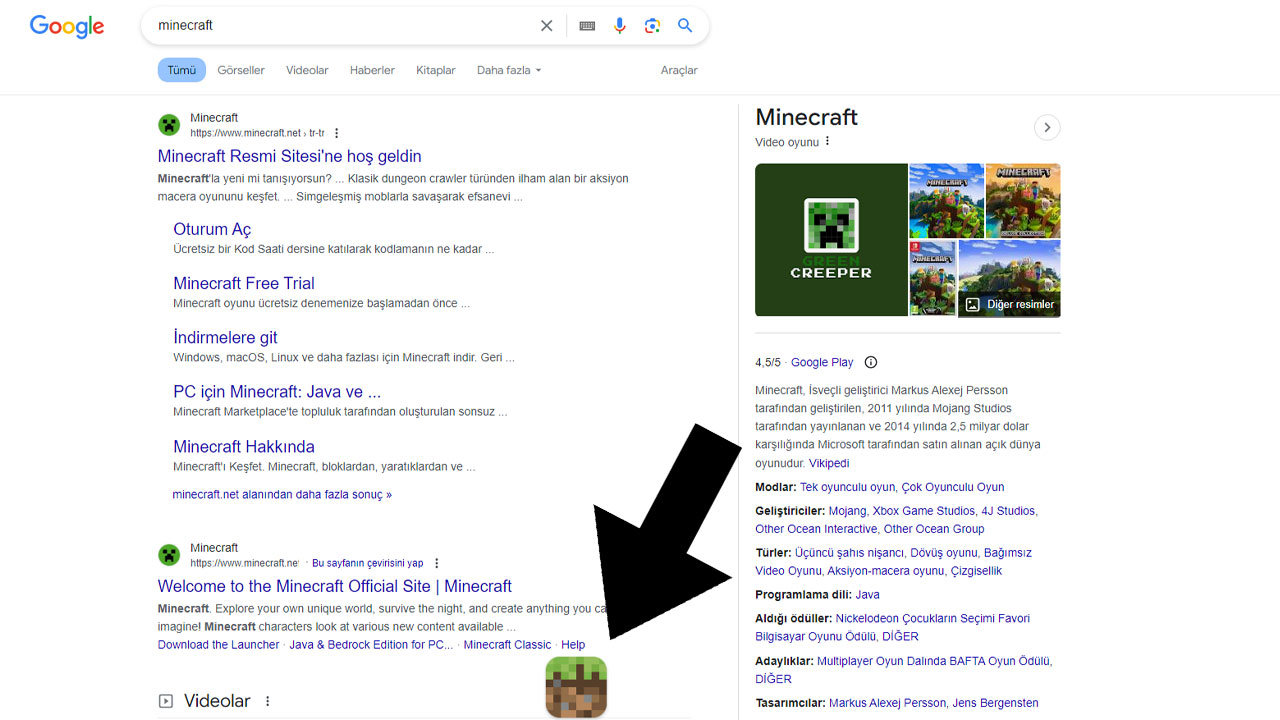Screen dimensions: 1280x720
Task: Open the Vikipedi source link
Action: point(829,463)
